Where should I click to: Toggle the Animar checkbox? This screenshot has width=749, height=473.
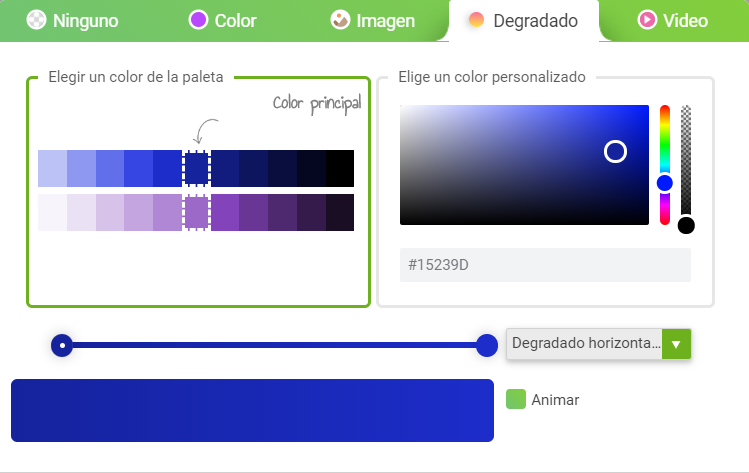click(516, 399)
